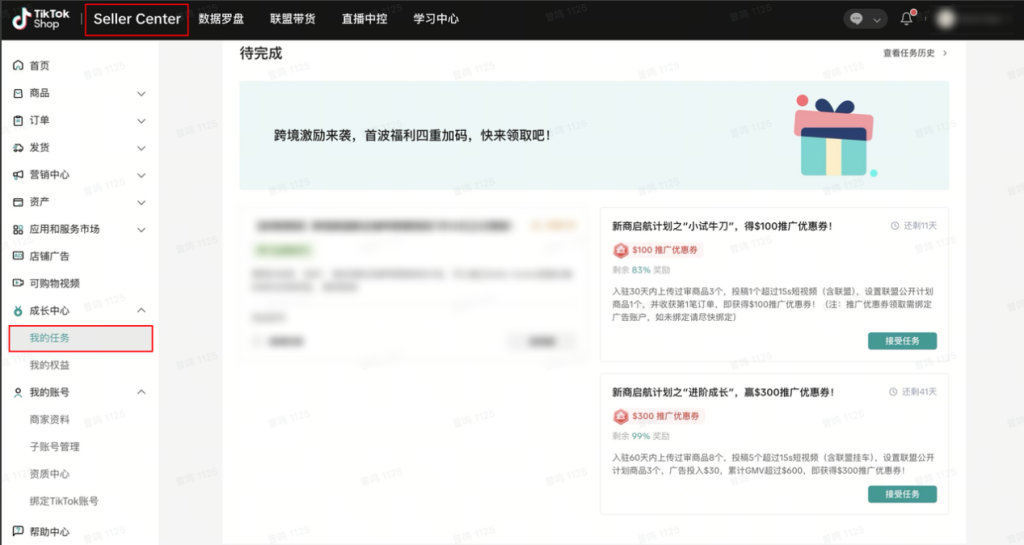Image resolution: width=1024 pixels, height=545 pixels.
Task: Collapse the 我的账号 section chevron
Action: 141,392
